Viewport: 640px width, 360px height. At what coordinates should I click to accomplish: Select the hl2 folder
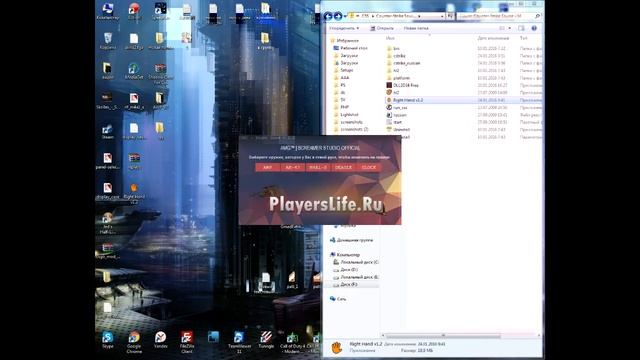pyautogui.click(x=393, y=71)
